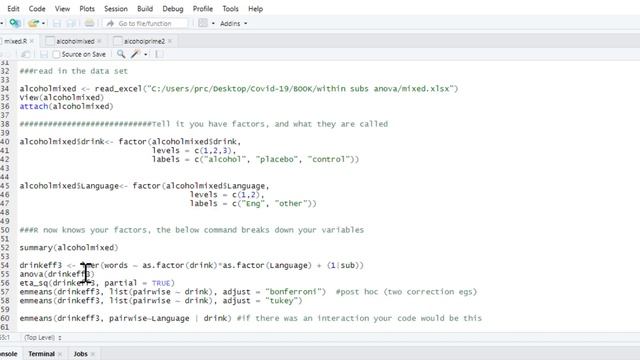640x360 pixels.
Task: Switch to the mixed.R tab
Action: pos(16,41)
